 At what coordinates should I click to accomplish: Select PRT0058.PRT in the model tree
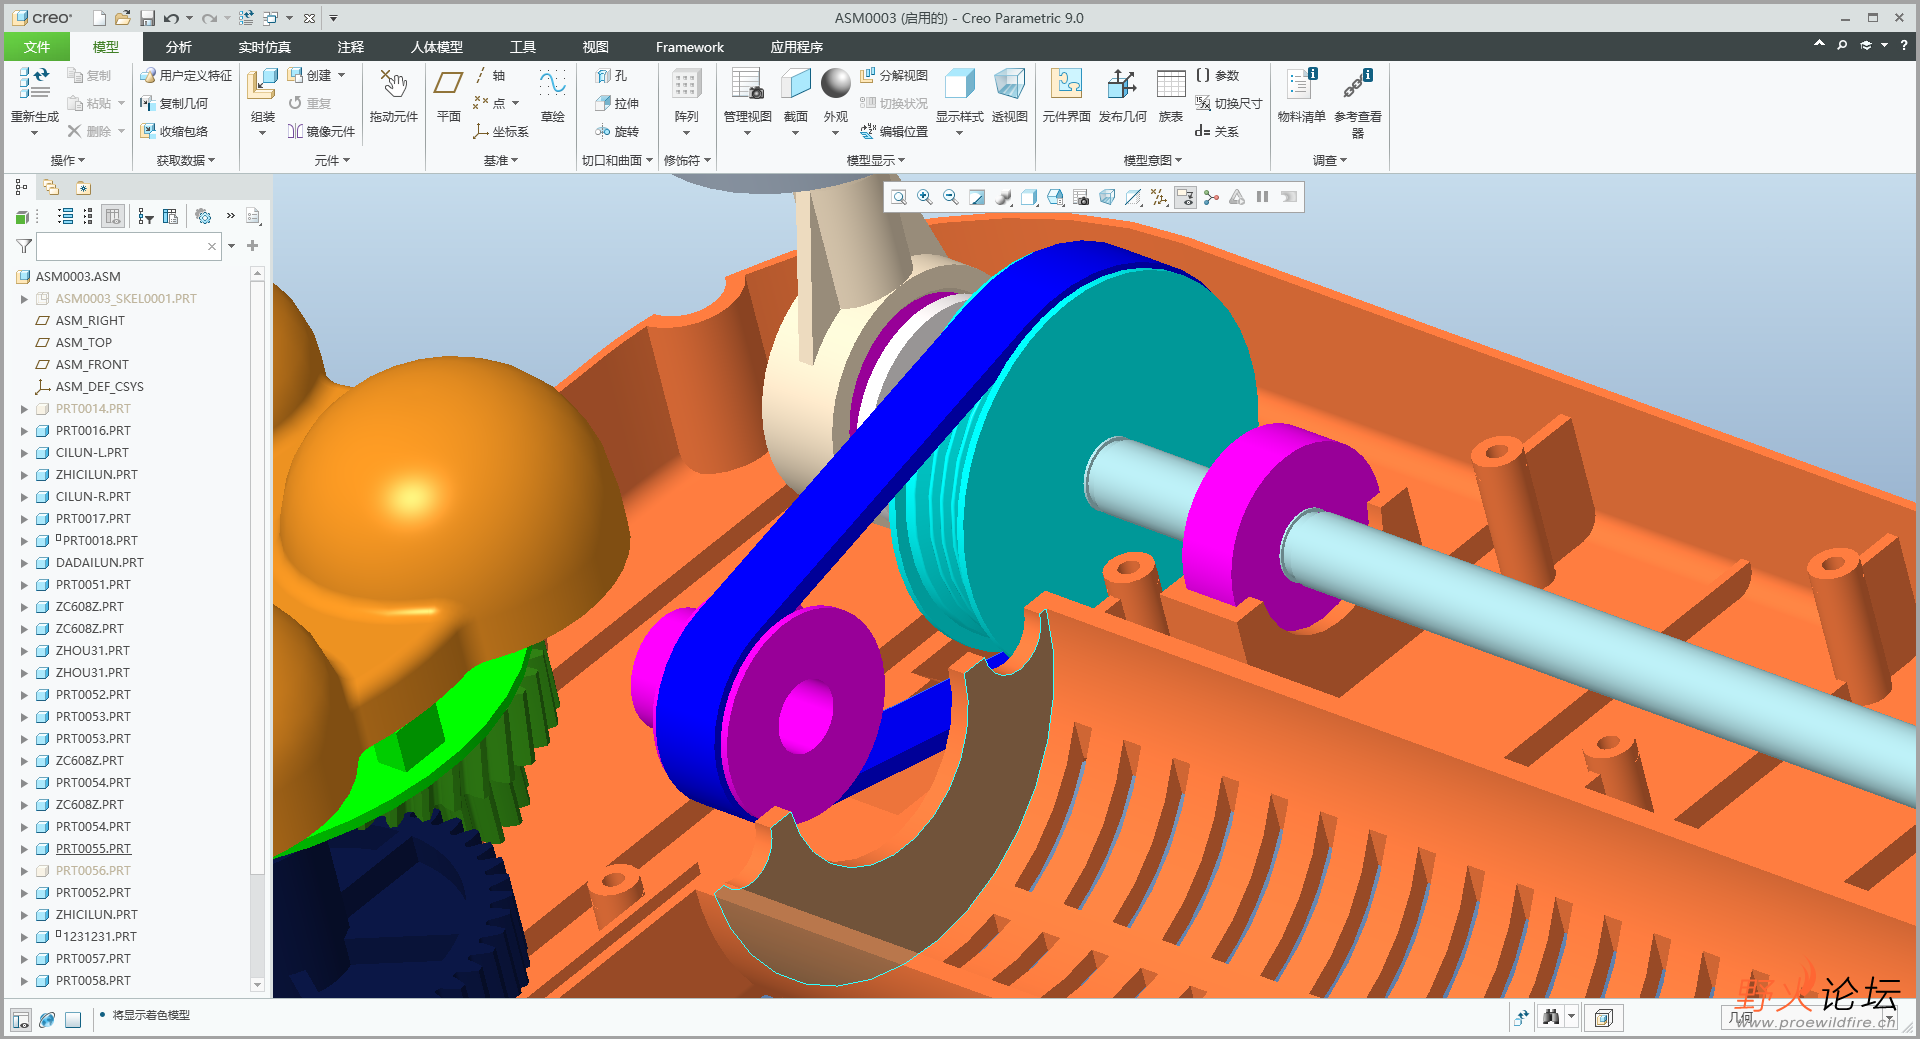point(93,981)
